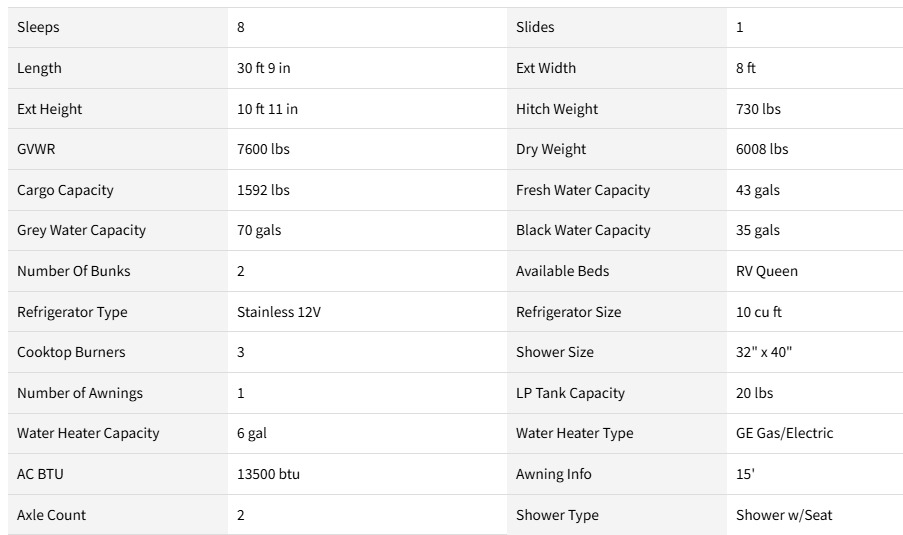Select the Grey Water Capacity value 70 gals
This screenshot has height=535, width=903.
pos(259,230)
